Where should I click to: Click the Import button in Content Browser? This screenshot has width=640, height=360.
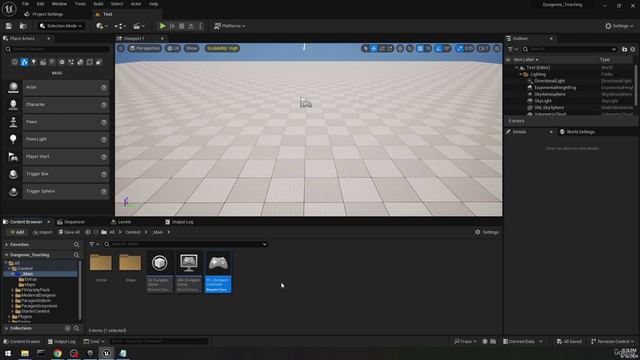[x=42, y=232]
